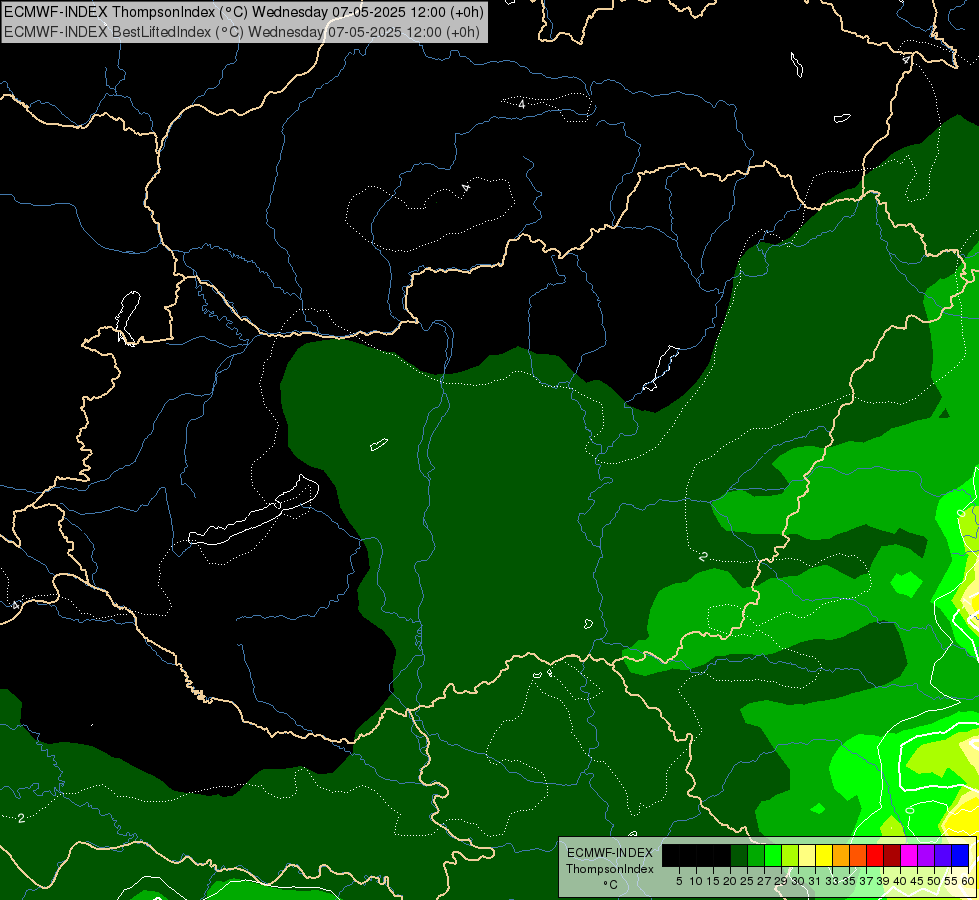Click legend tick value 15

point(713,881)
